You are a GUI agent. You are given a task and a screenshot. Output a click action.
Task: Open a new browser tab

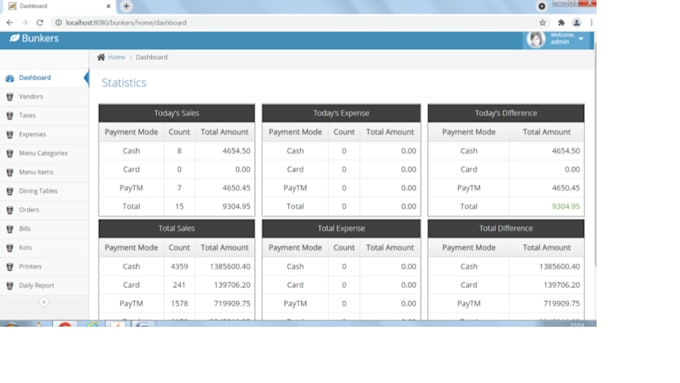126,6
